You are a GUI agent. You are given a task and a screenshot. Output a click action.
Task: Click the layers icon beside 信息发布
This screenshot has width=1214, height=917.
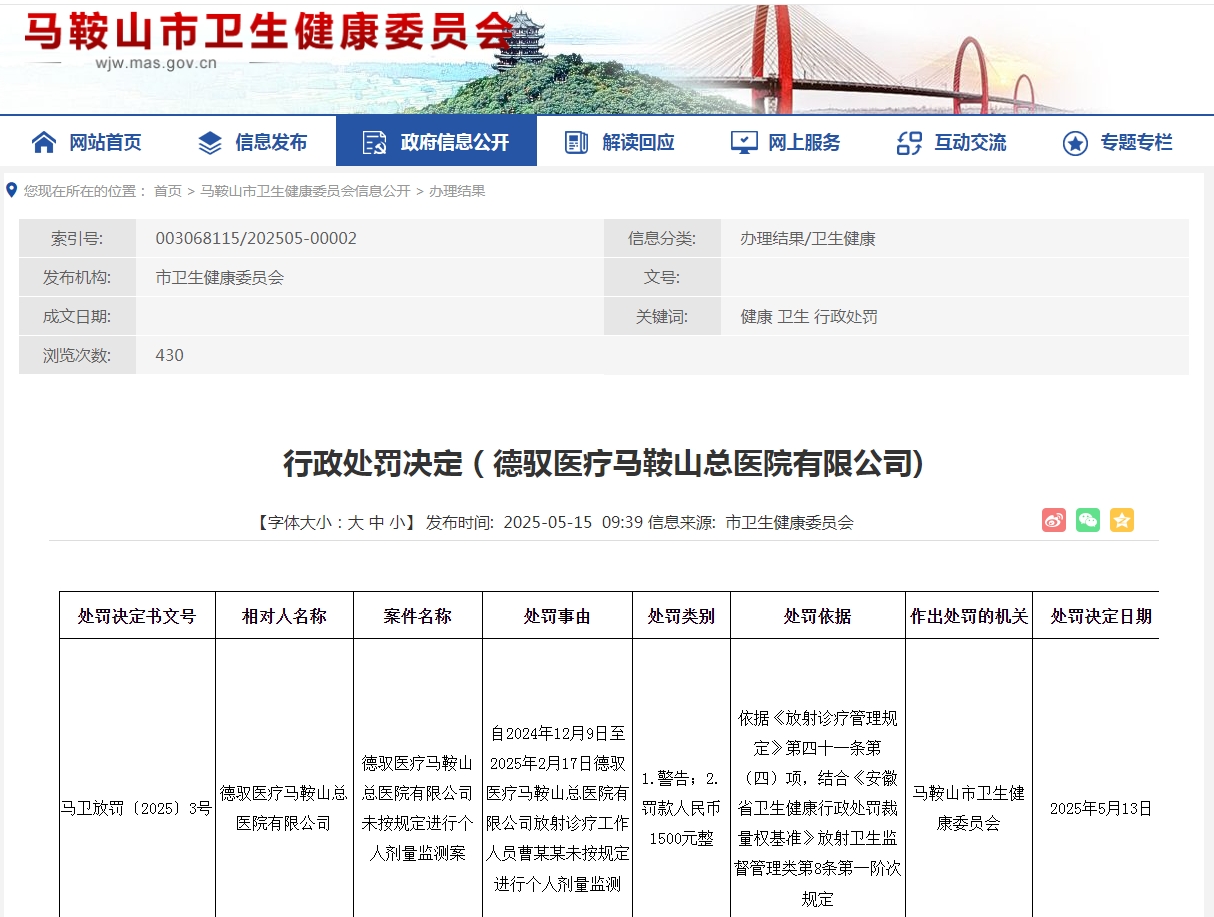pos(210,142)
